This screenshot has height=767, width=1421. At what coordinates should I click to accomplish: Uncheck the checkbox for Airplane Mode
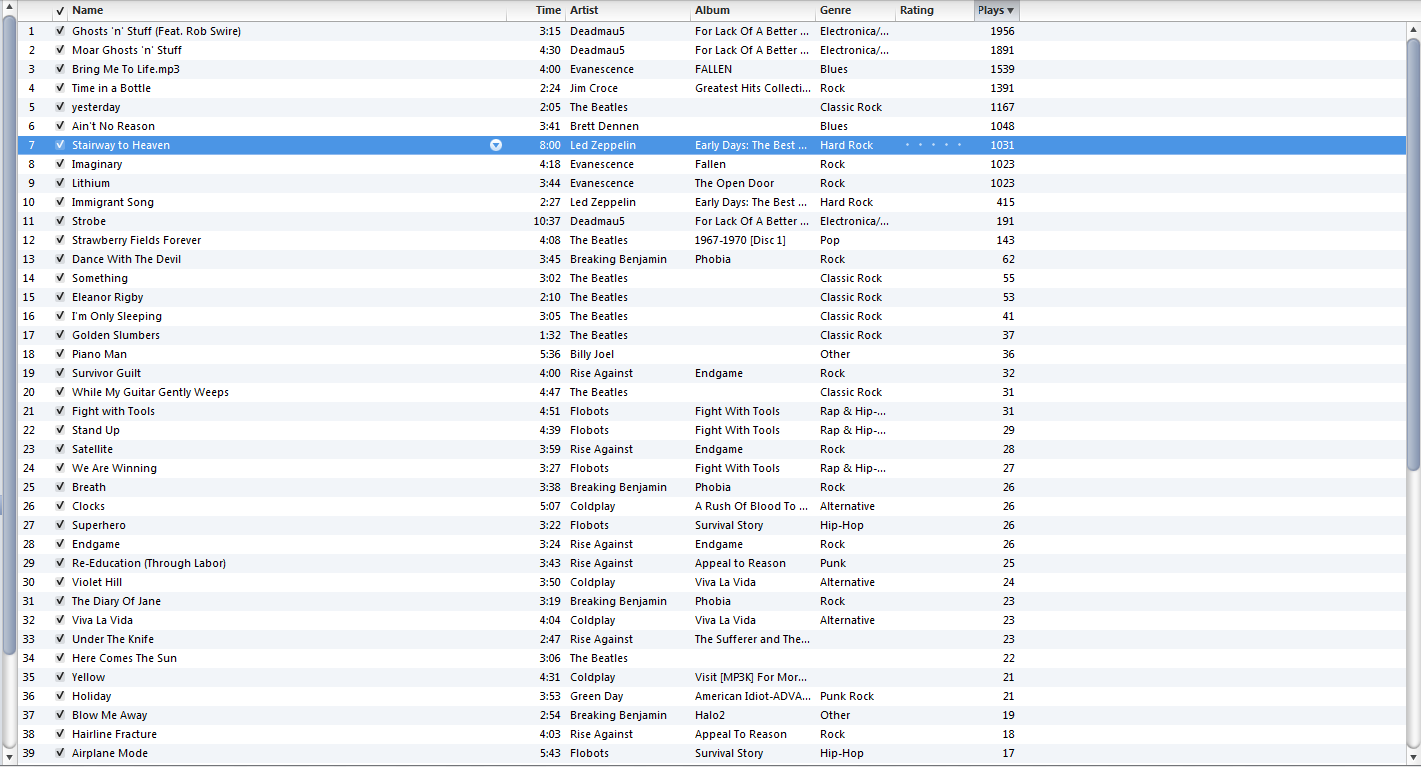[x=60, y=753]
